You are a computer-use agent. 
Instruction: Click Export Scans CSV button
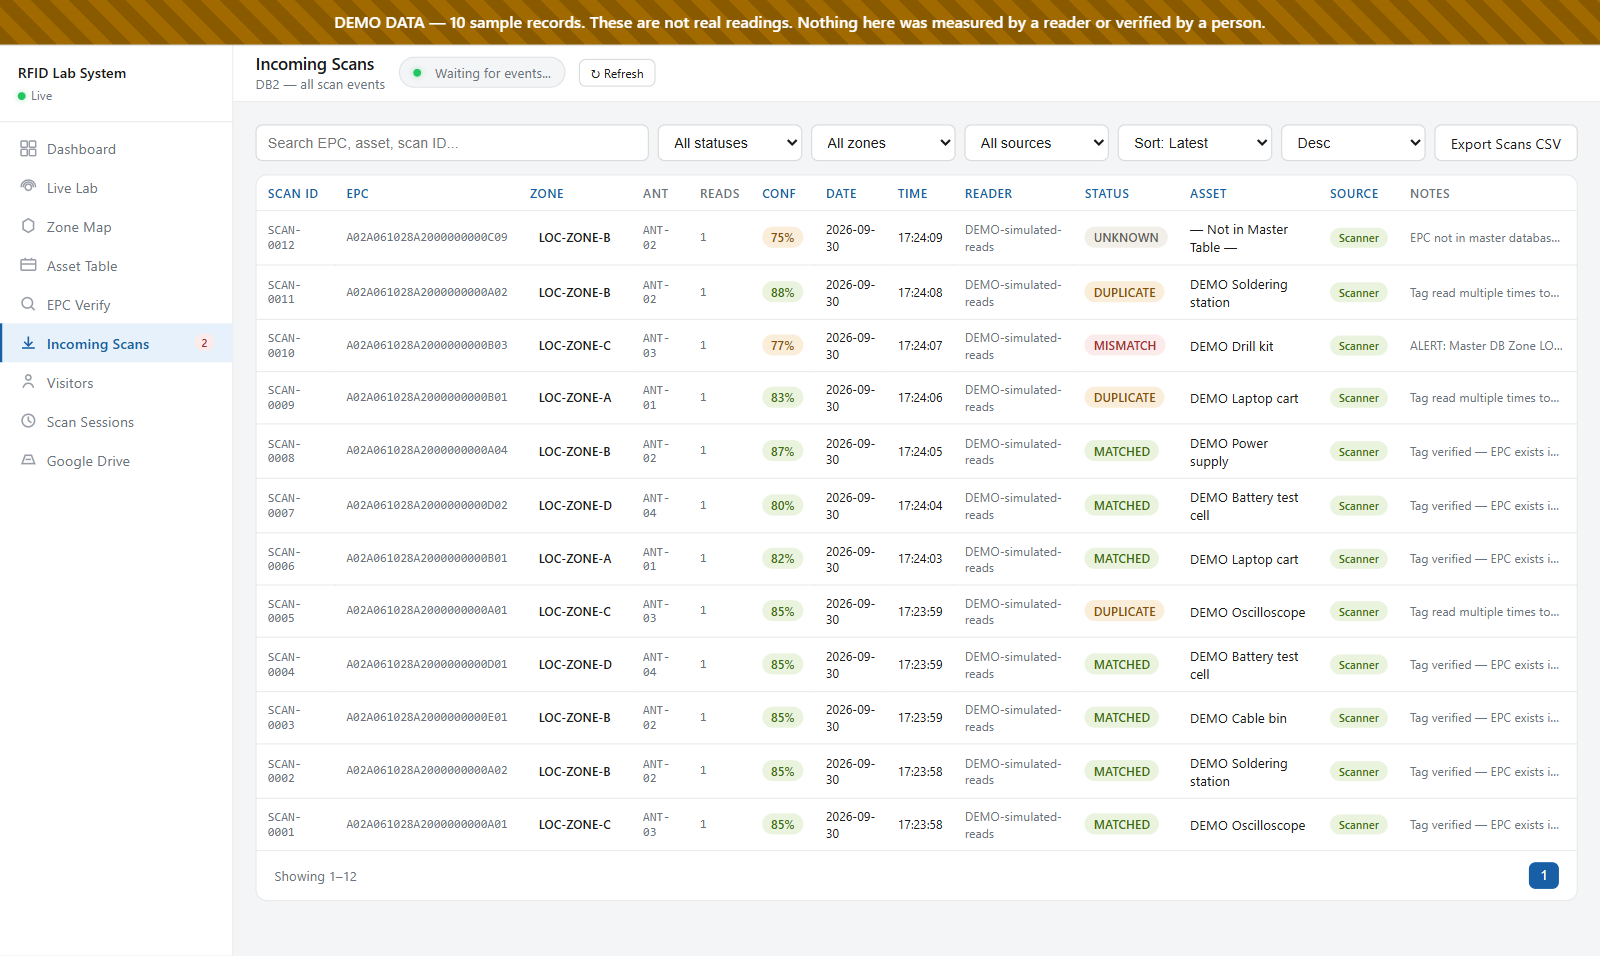click(1505, 143)
